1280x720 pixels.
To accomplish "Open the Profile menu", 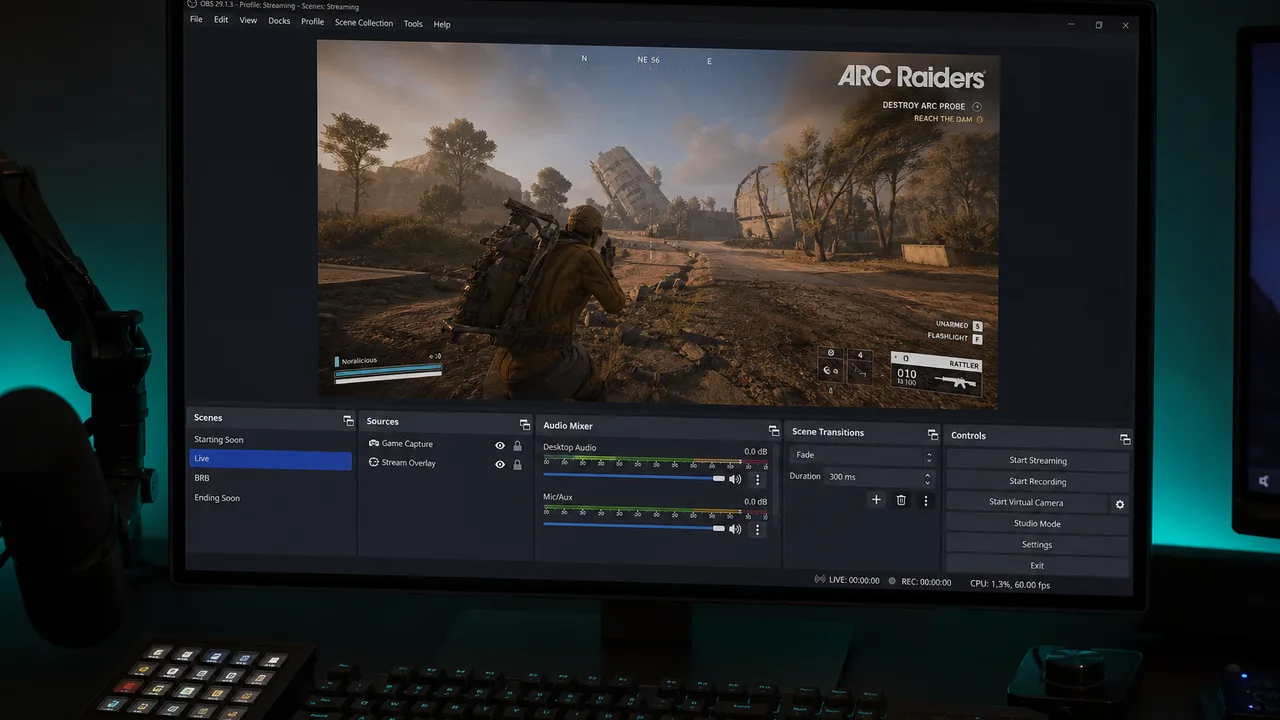I will coord(313,22).
